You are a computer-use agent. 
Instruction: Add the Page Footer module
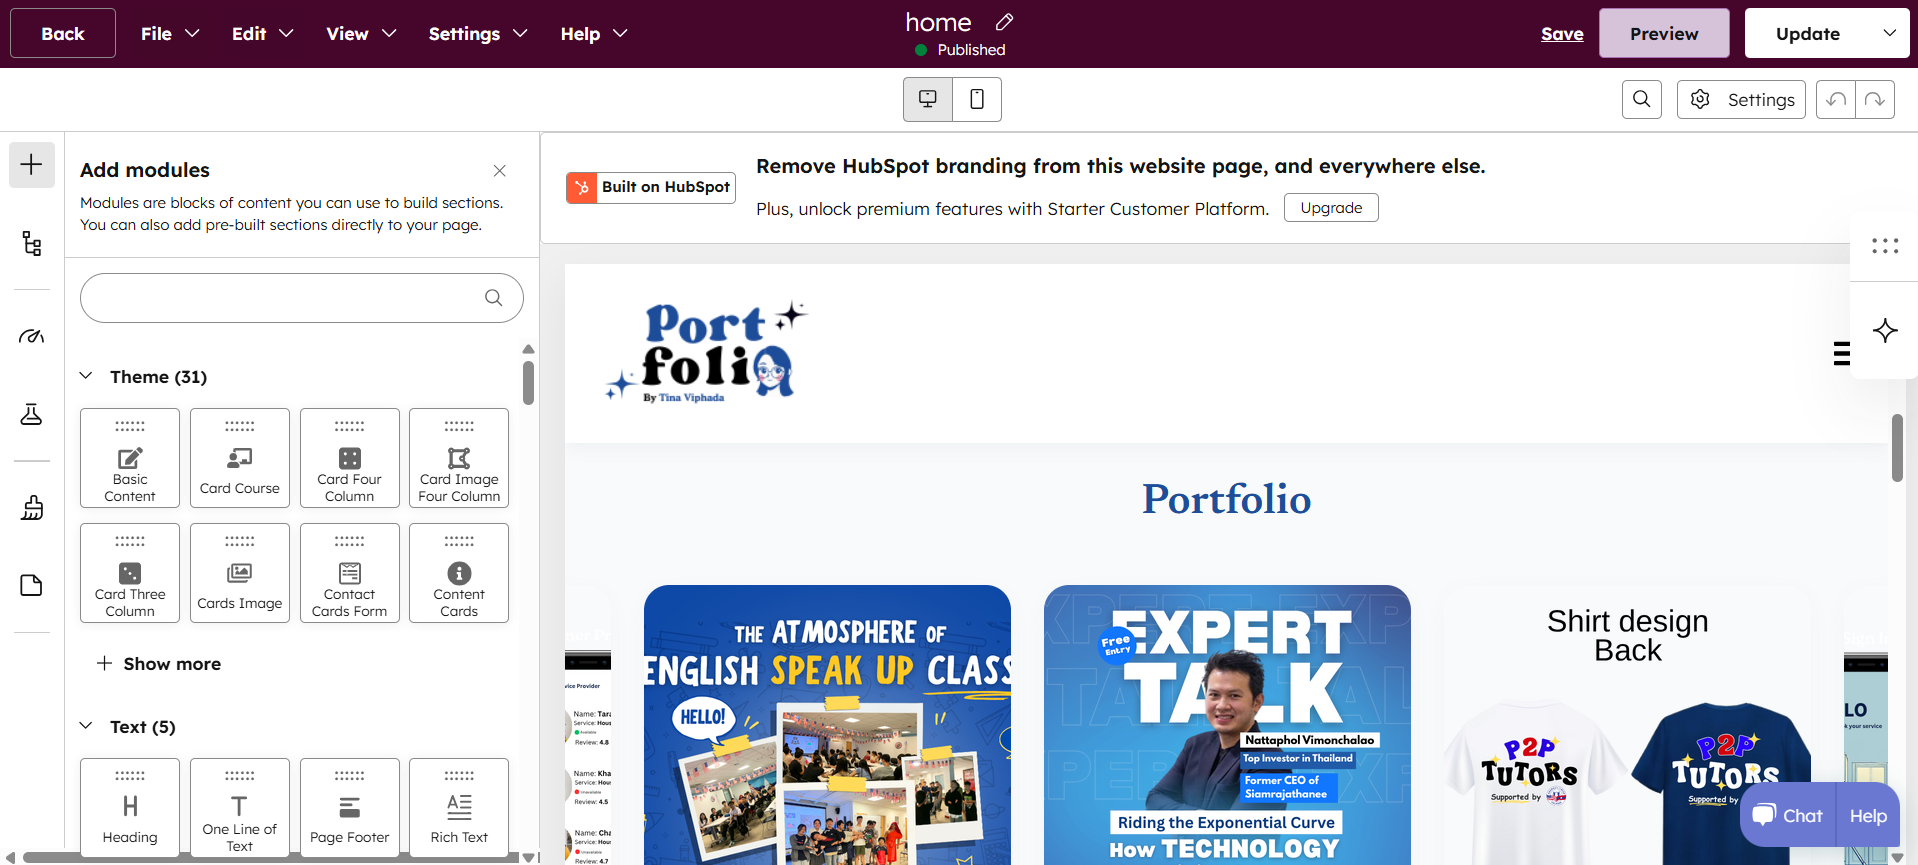tap(350, 807)
